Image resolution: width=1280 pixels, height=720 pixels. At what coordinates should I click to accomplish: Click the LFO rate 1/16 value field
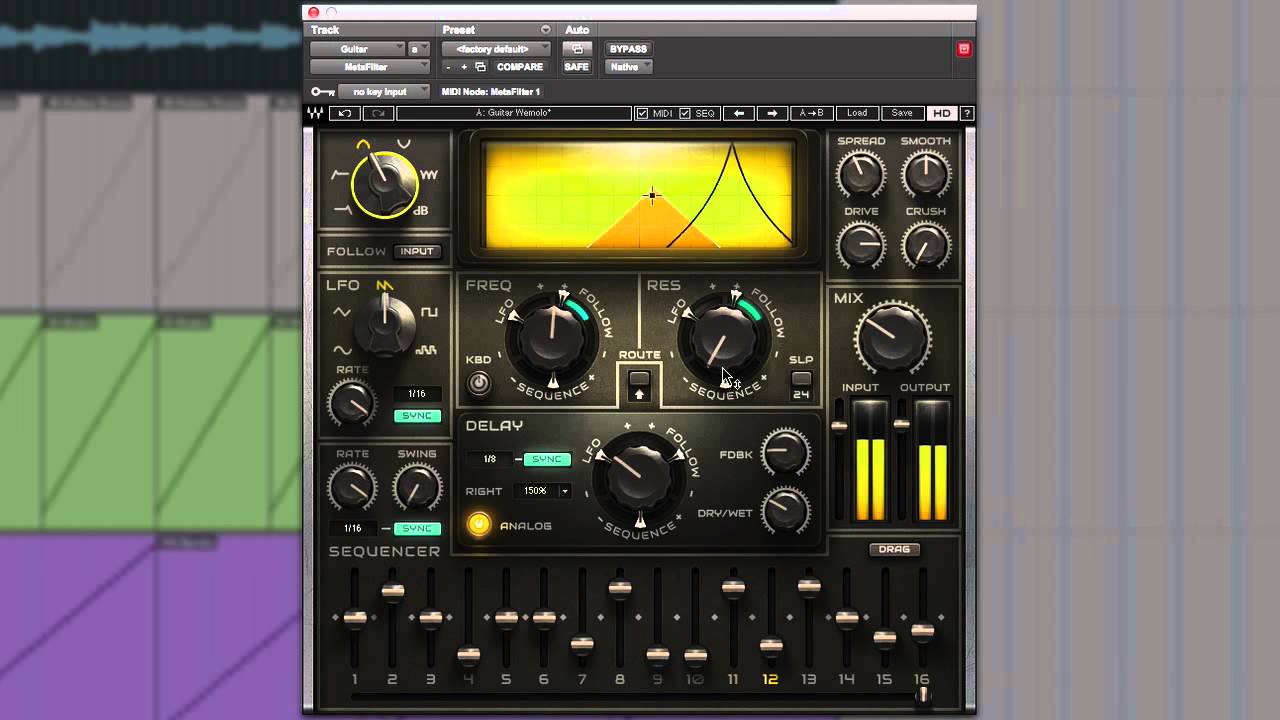pyautogui.click(x=417, y=394)
